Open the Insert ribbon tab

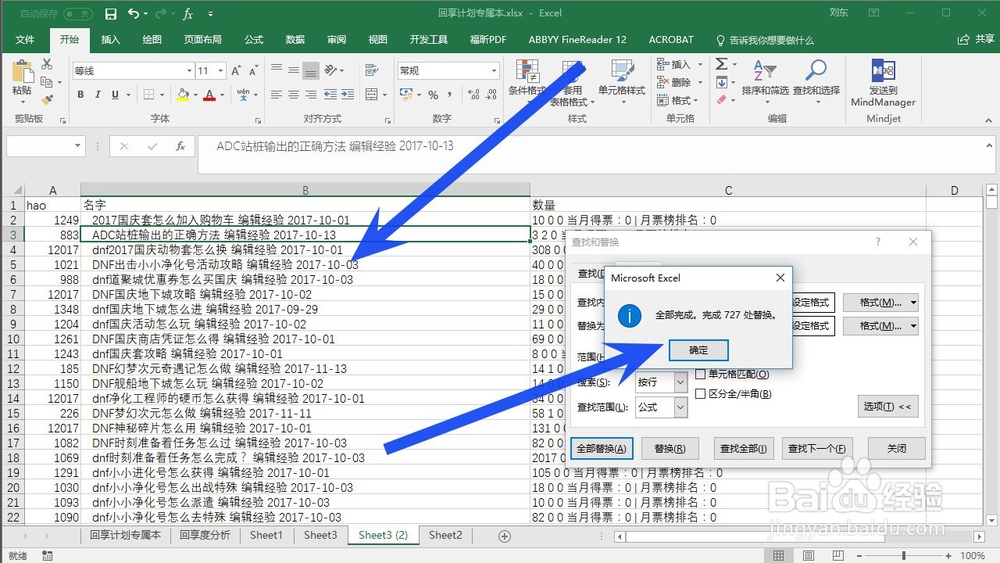(110, 40)
